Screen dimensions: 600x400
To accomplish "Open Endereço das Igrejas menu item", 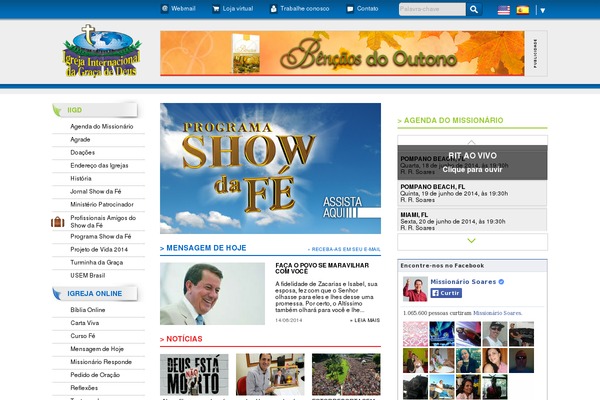I will point(99,165).
